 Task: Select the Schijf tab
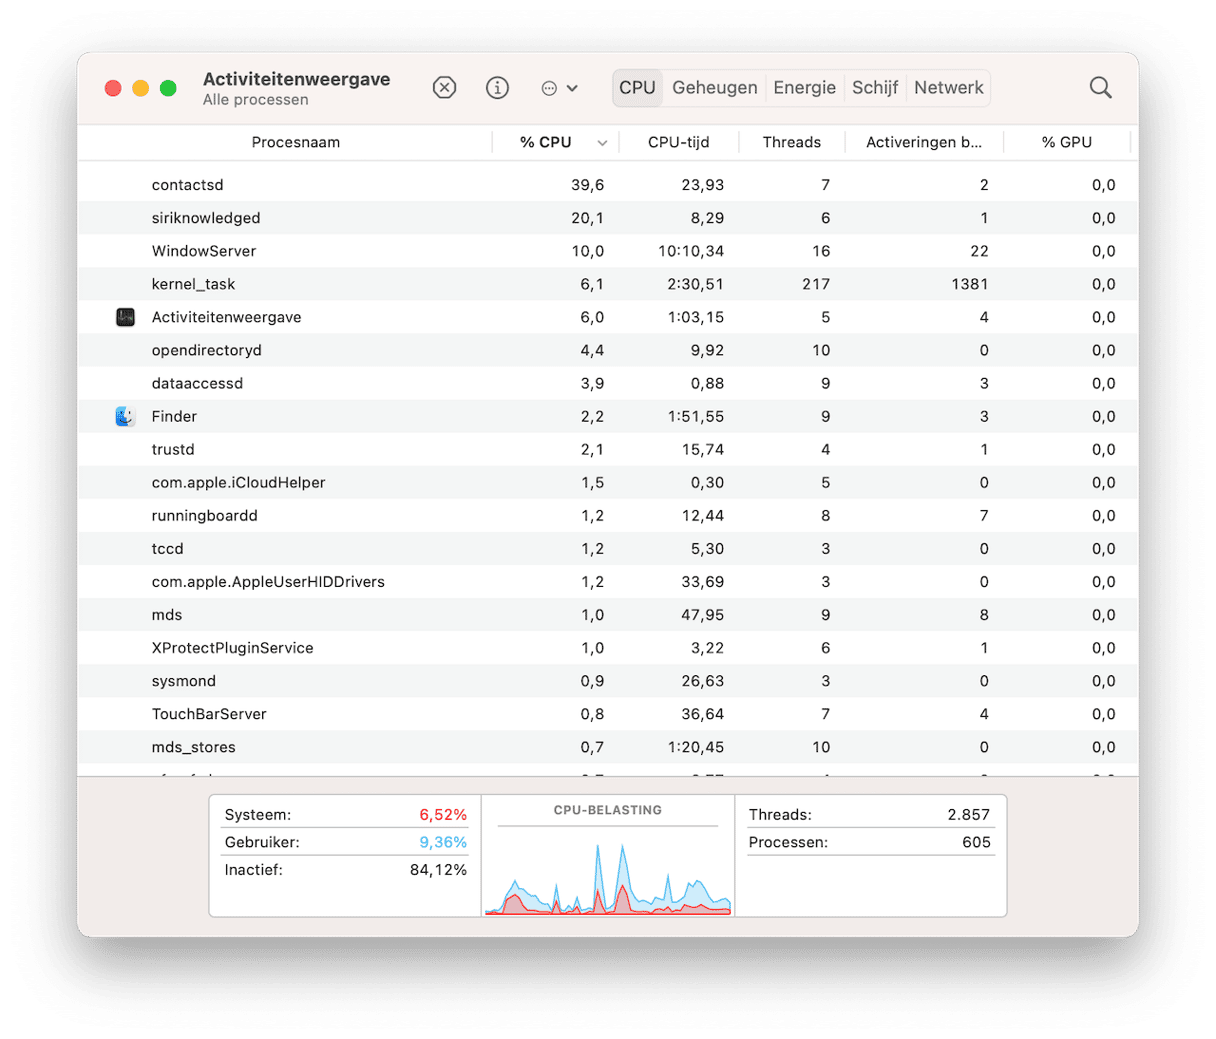(x=875, y=88)
